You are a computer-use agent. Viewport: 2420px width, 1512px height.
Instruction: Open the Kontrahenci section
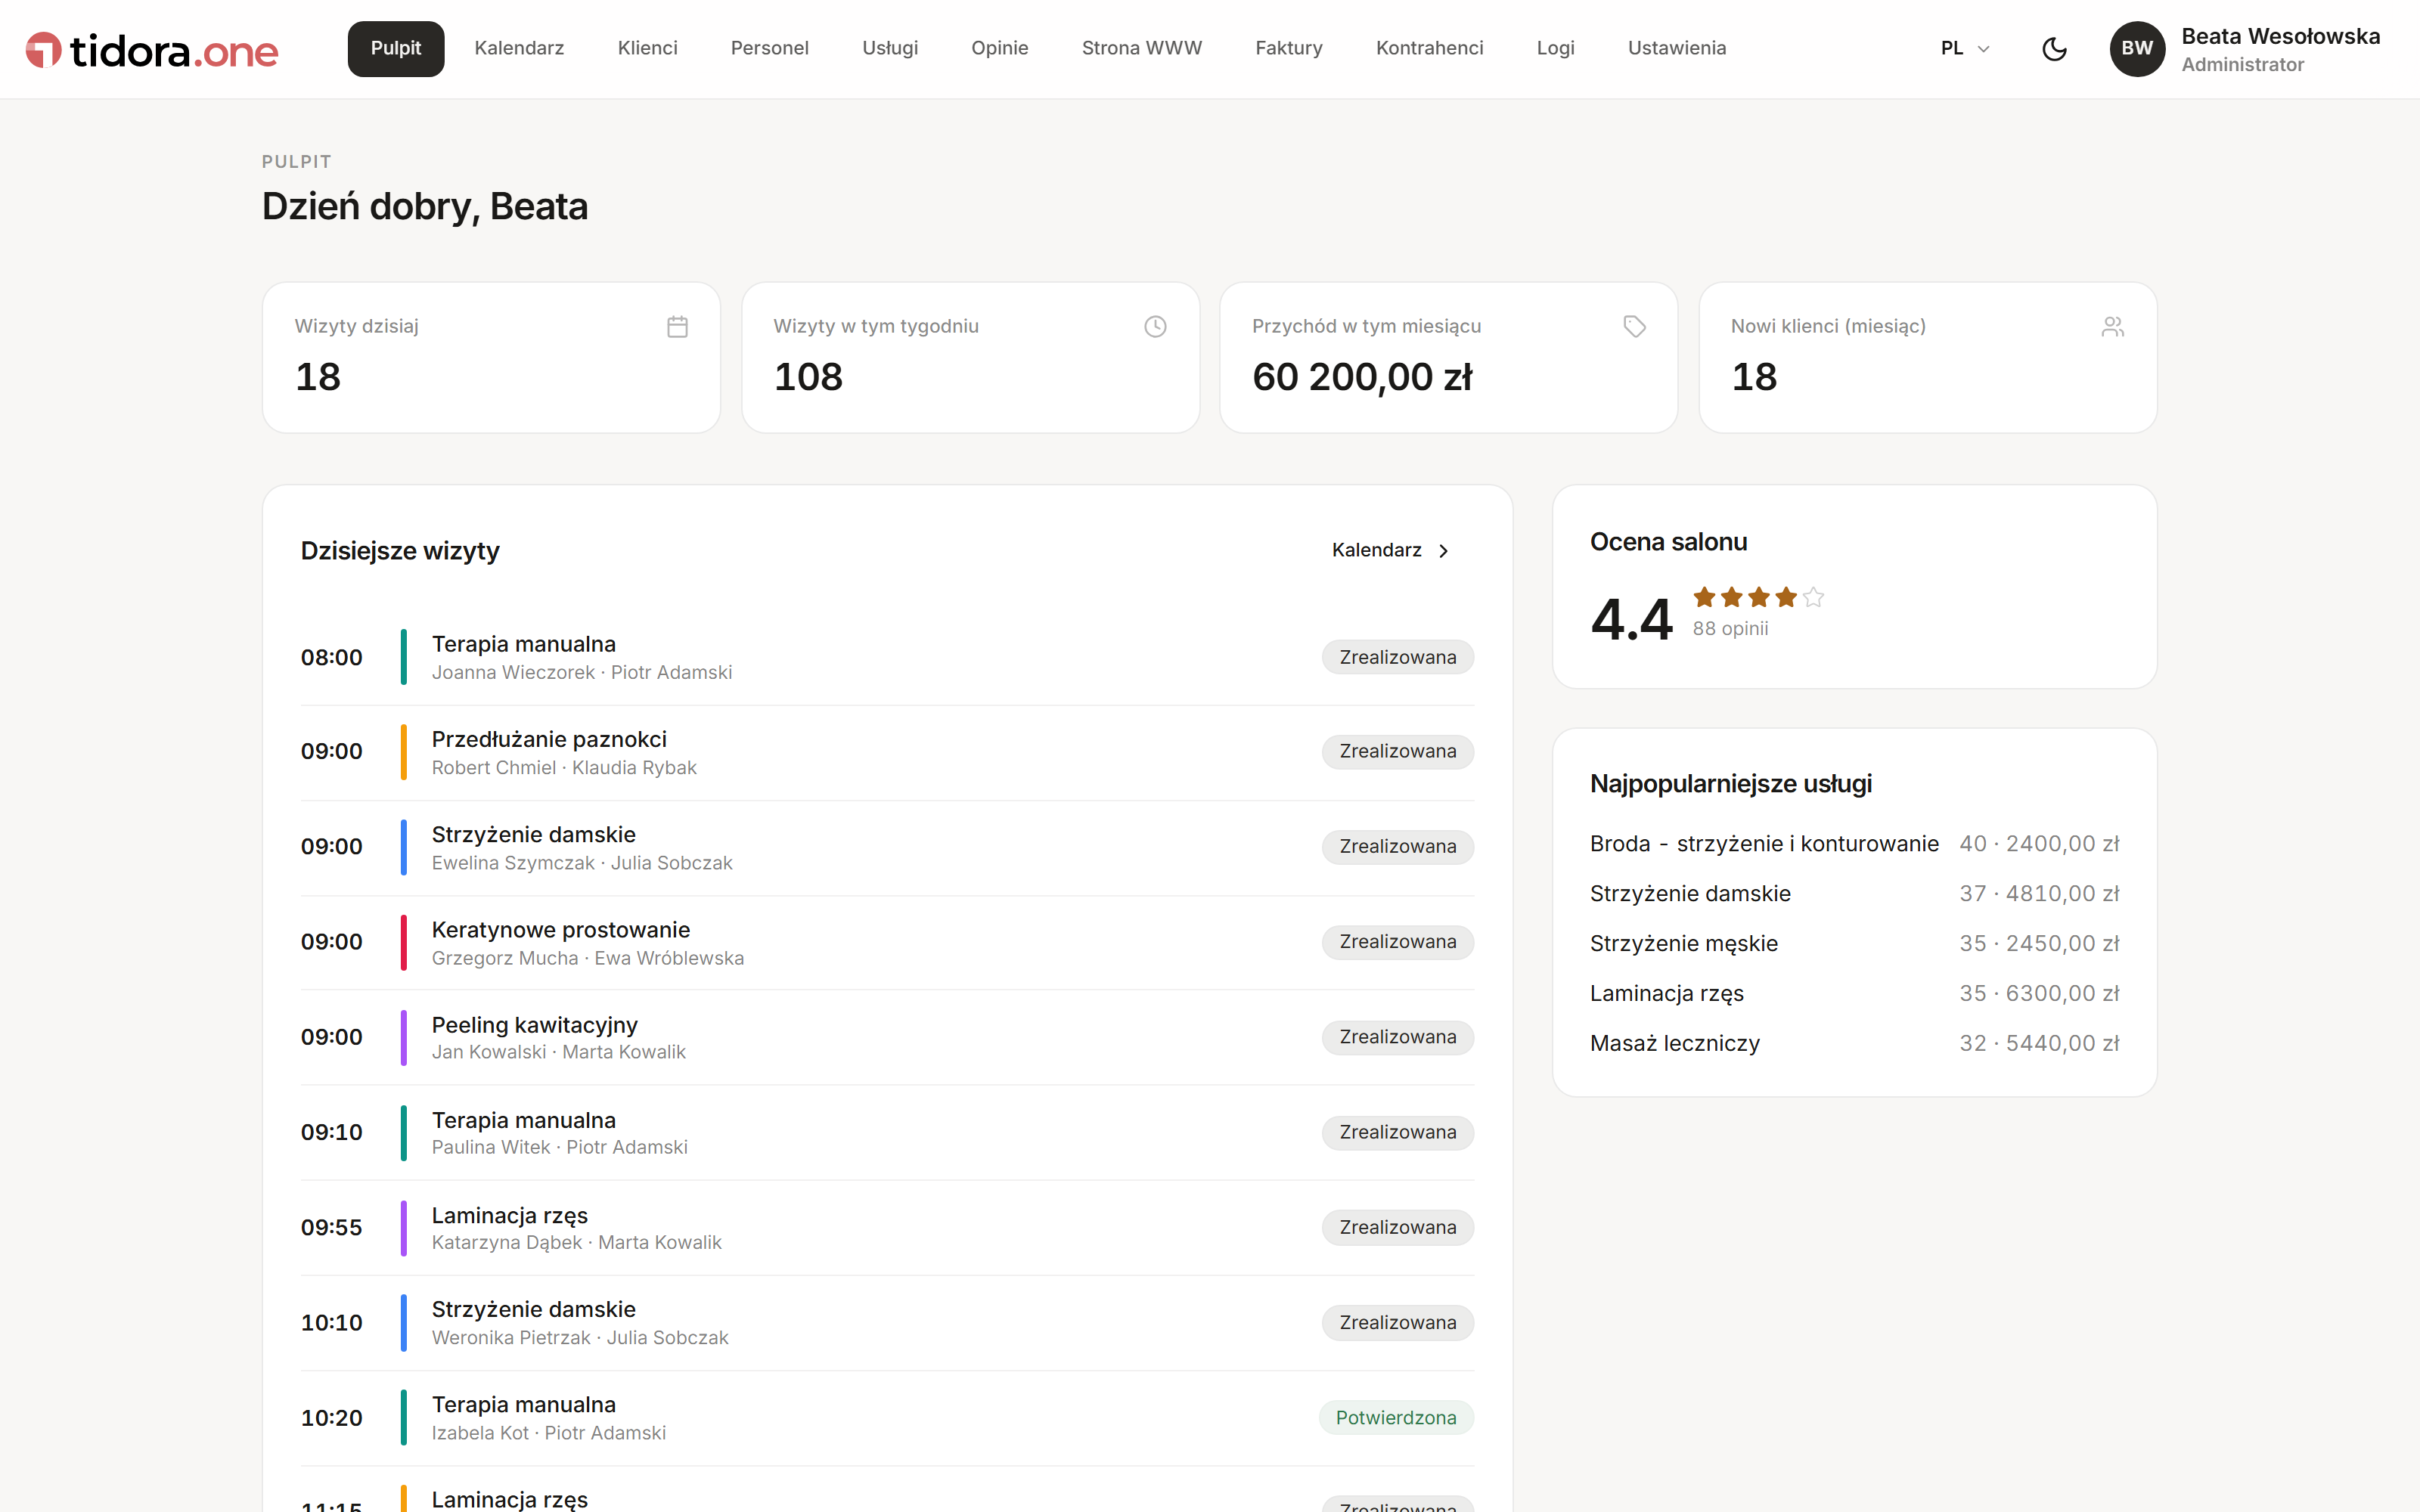click(1429, 49)
